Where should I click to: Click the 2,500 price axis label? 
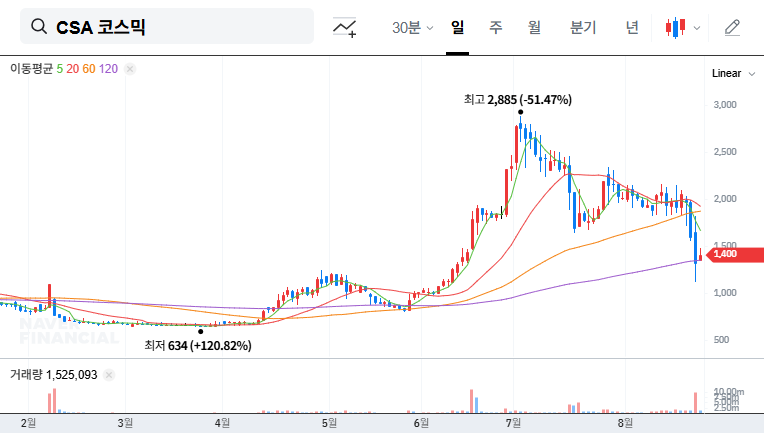pyautogui.click(x=725, y=152)
